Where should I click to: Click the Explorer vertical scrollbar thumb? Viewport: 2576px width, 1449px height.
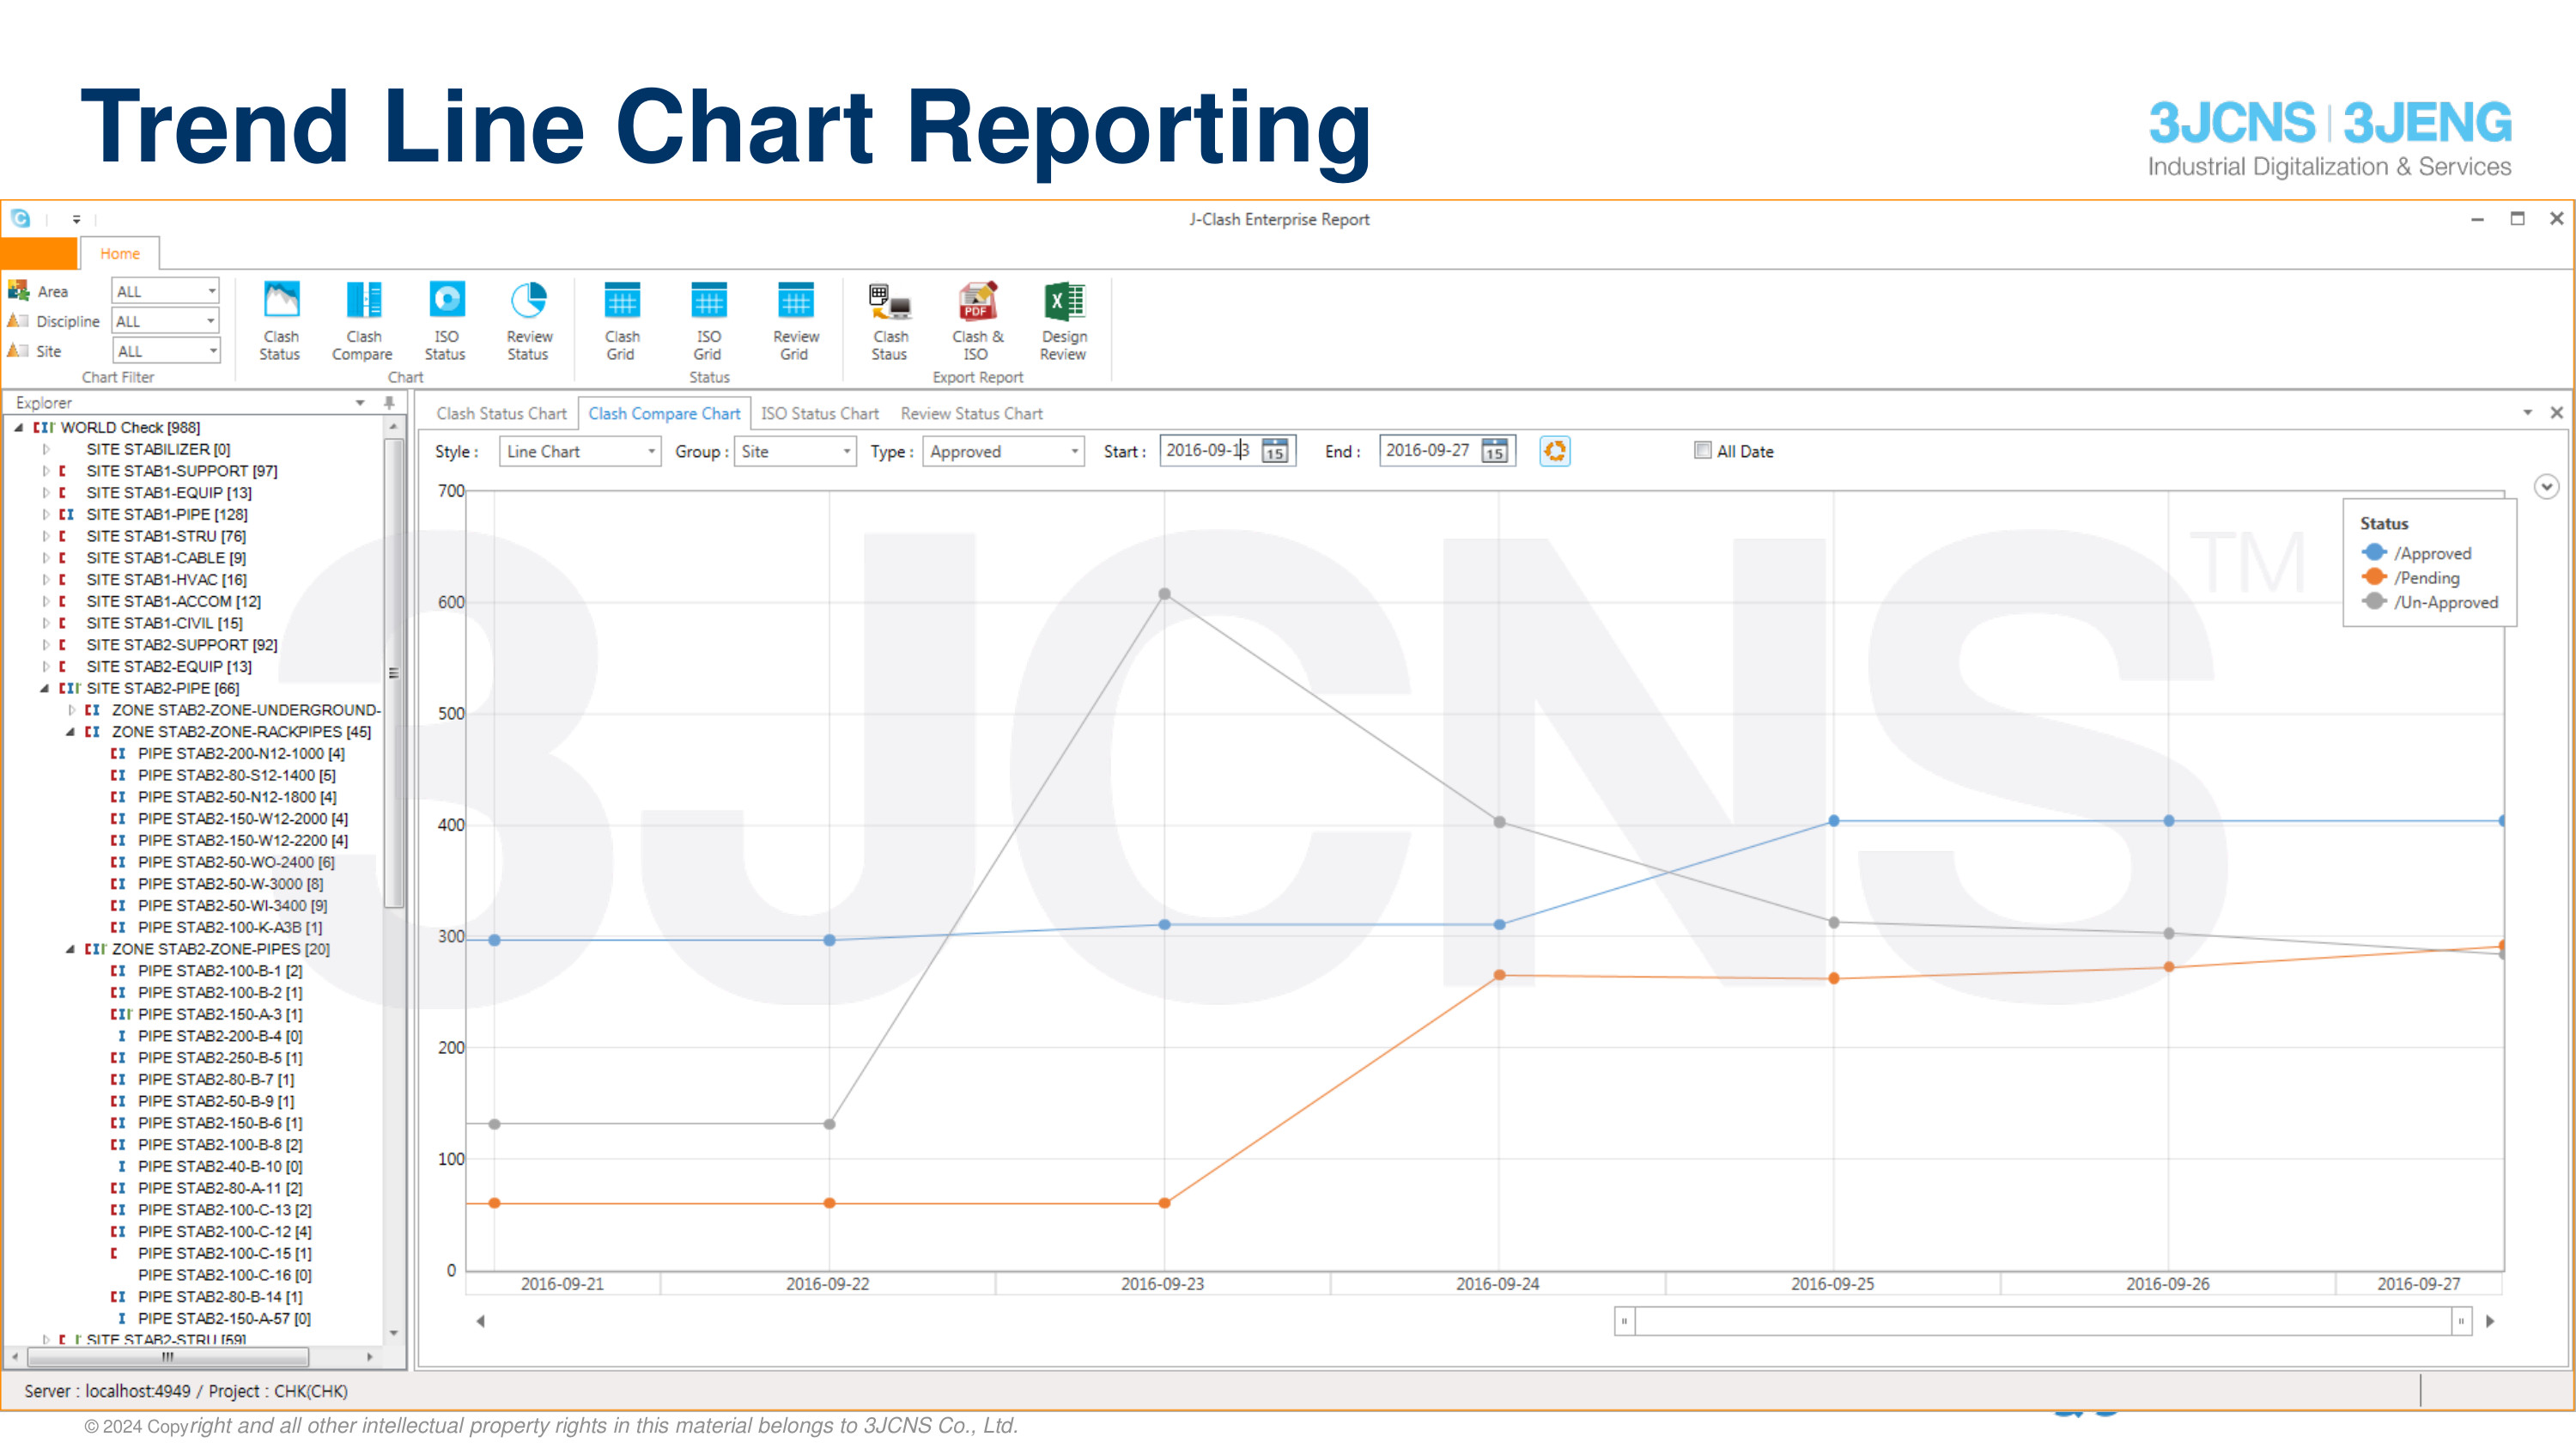394,672
